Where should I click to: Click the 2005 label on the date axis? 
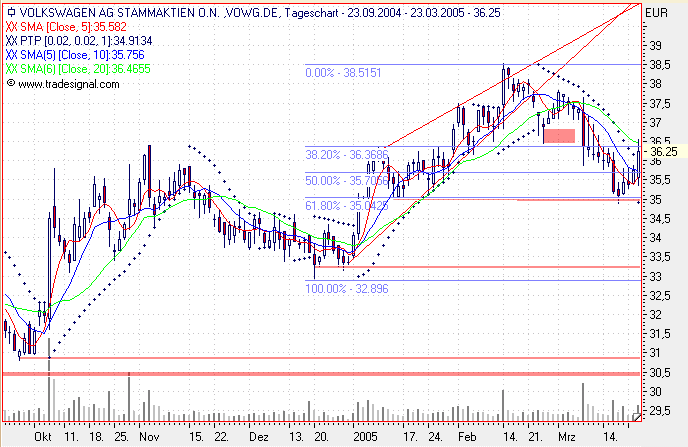coord(366,437)
